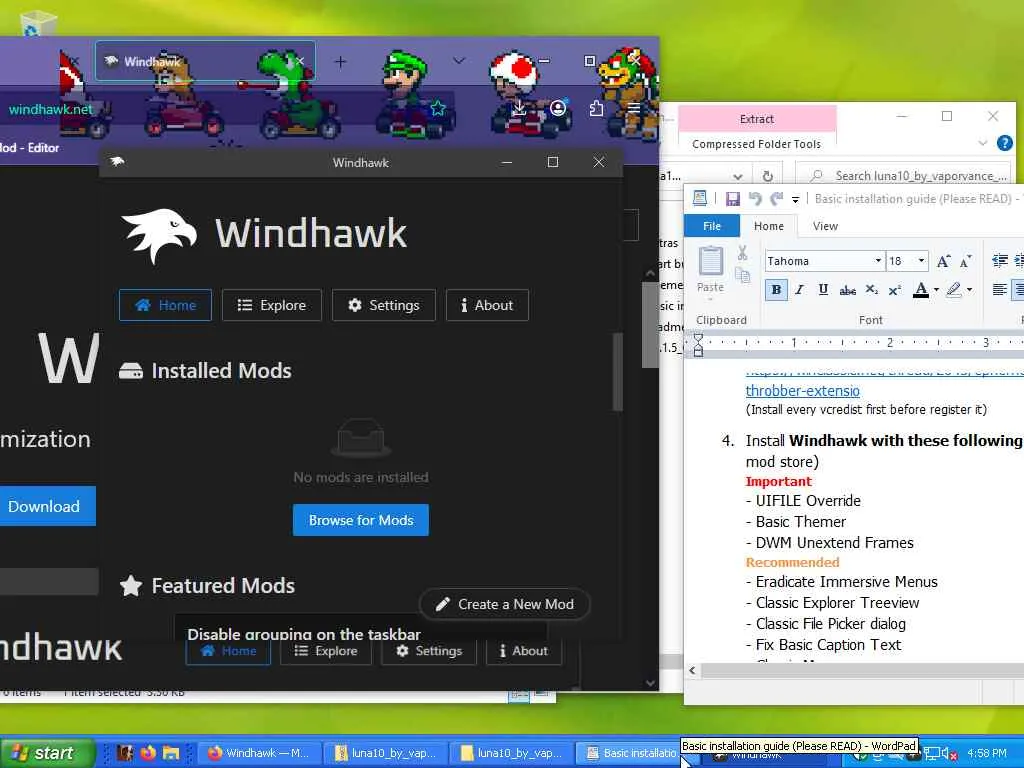Click the first-line indent marker on WordPad ruler
This screenshot has height=768, width=1024.
pos(698,338)
